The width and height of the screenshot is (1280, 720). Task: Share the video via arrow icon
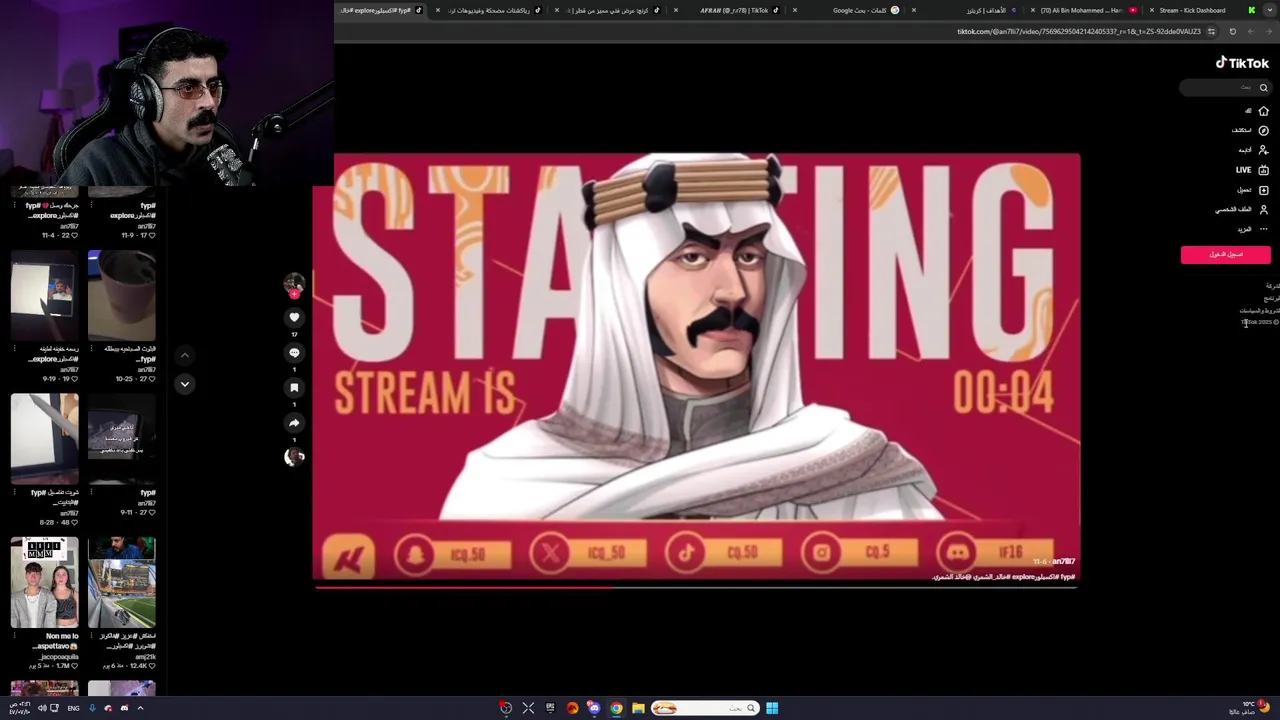pyautogui.click(x=294, y=422)
